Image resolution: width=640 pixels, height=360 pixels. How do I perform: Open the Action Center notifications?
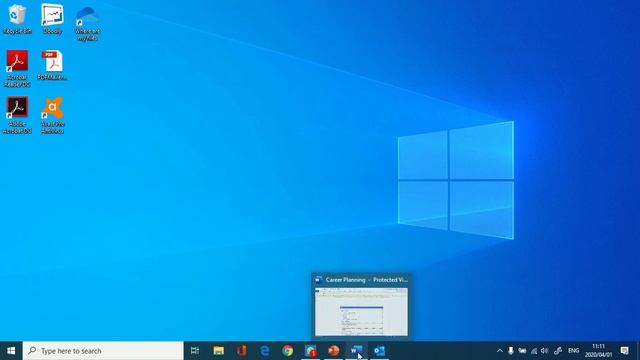[x=624, y=351]
